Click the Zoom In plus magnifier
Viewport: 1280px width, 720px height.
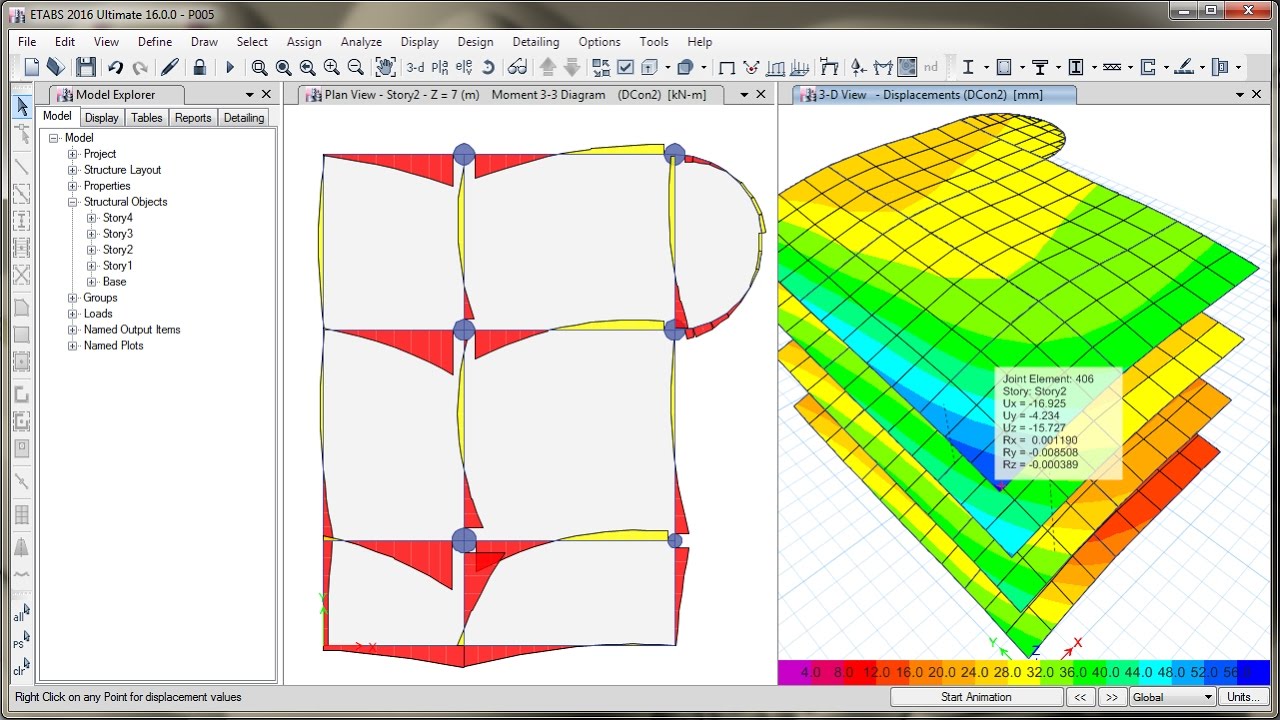(x=331, y=67)
